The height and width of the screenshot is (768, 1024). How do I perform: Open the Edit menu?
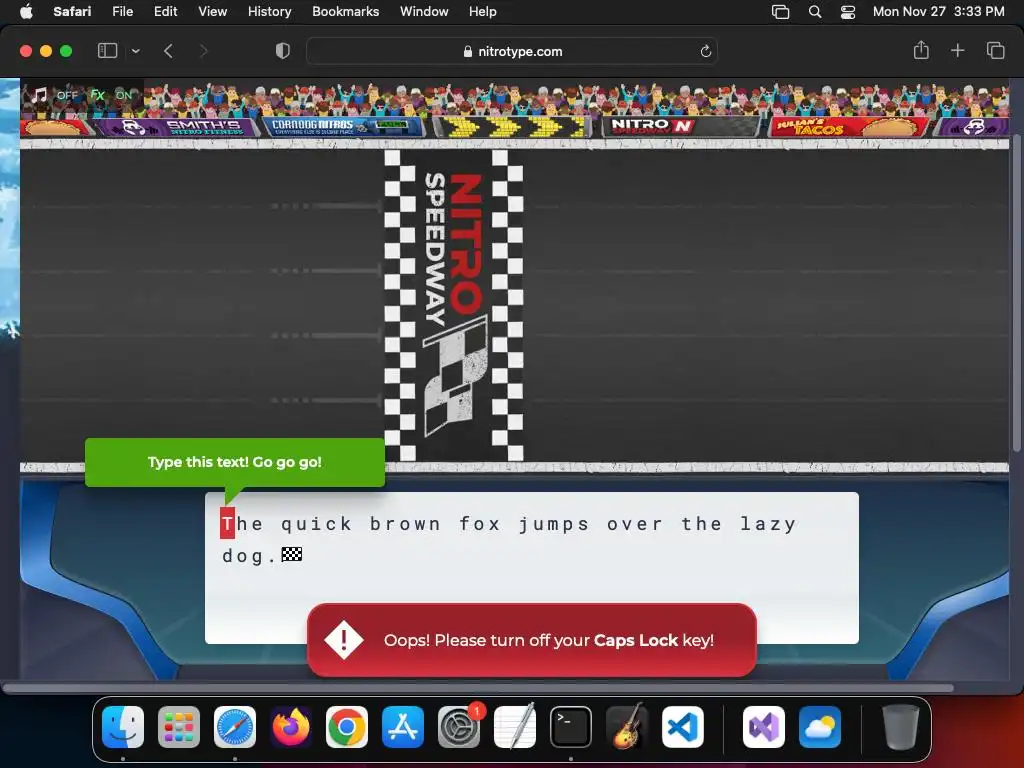coord(165,12)
